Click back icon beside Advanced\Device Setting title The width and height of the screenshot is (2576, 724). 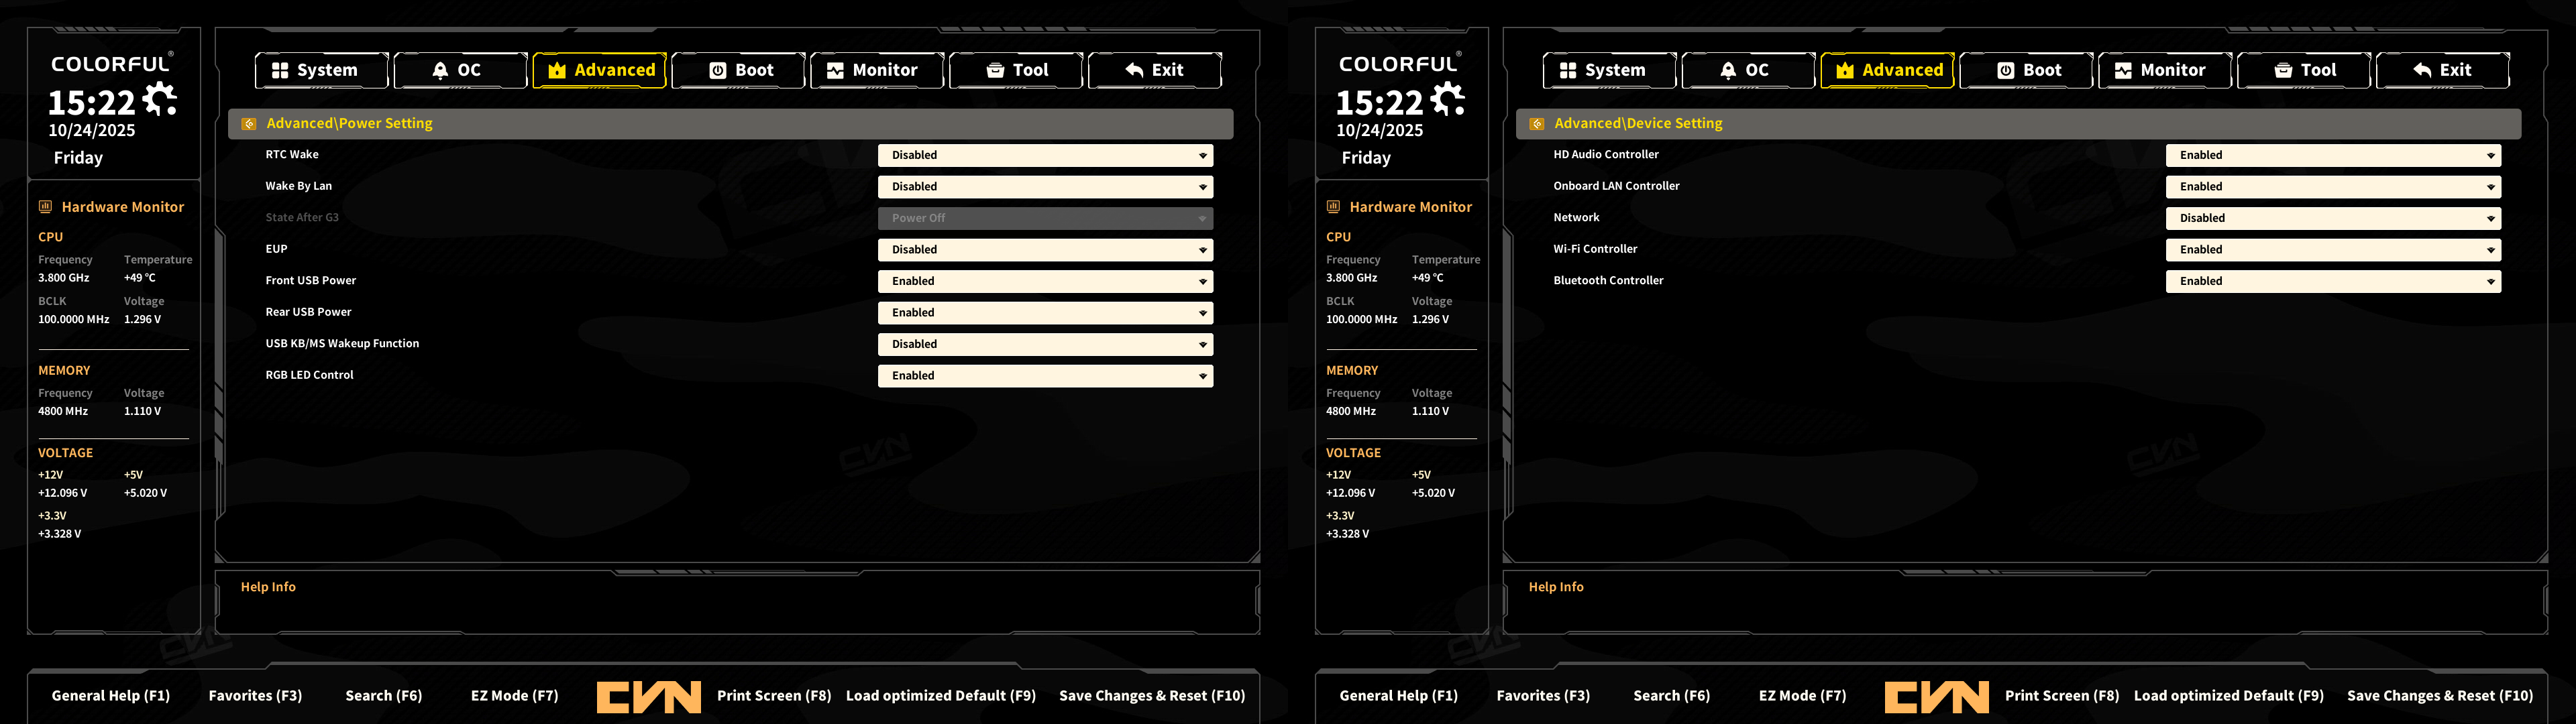[1537, 124]
